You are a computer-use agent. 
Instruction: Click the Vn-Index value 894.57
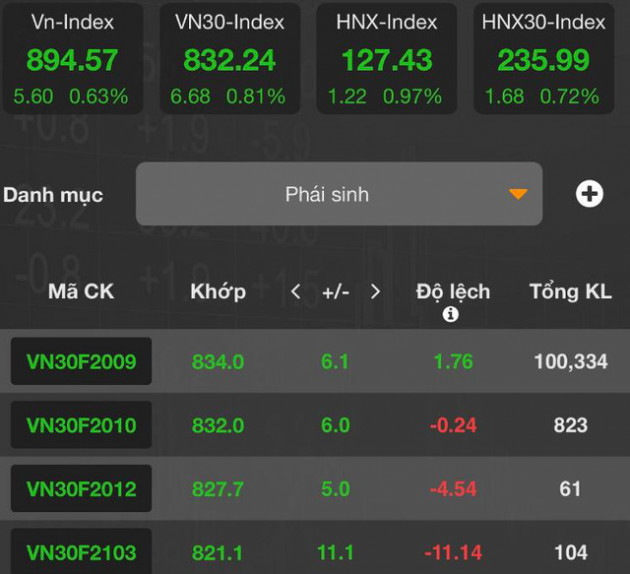click(x=72, y=60)
